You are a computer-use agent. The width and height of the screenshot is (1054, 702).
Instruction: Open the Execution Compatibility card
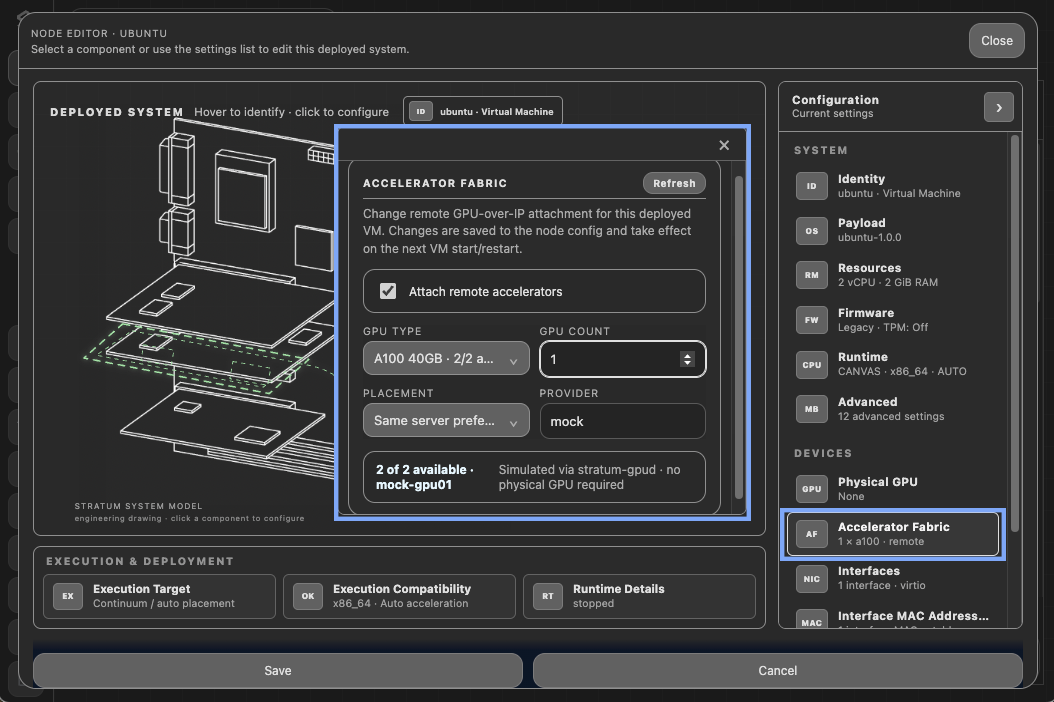[x=399, y=596]
